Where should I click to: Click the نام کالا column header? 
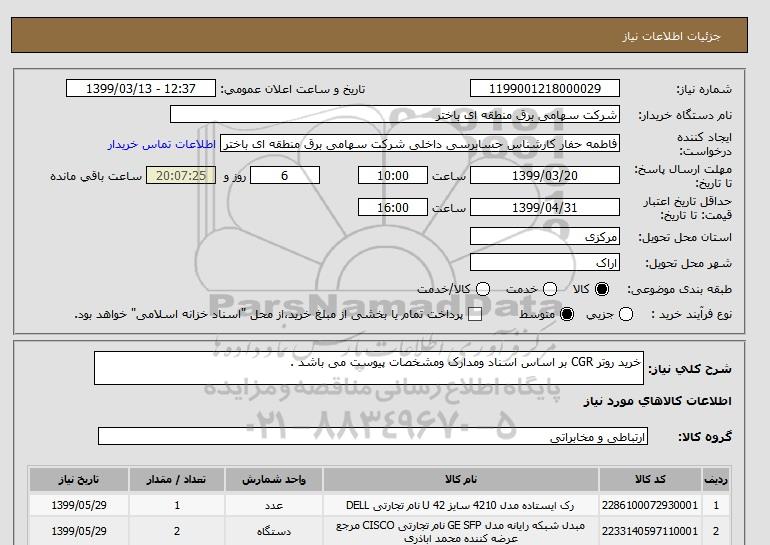click(461, 479)
